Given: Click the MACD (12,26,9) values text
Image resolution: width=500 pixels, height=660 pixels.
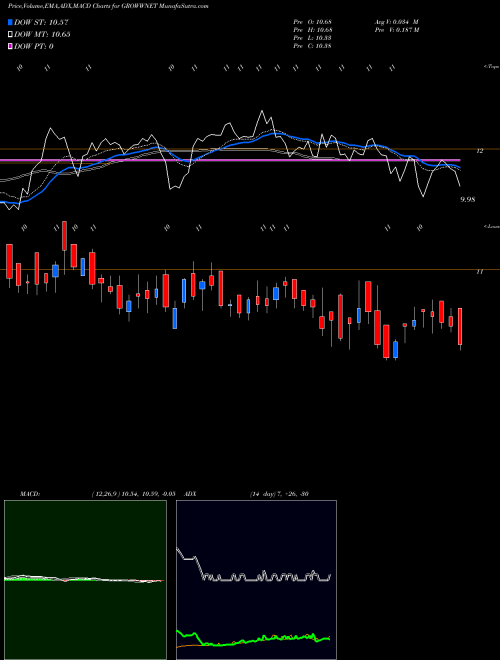Looking at the screenshot, I should pos(133,494).
